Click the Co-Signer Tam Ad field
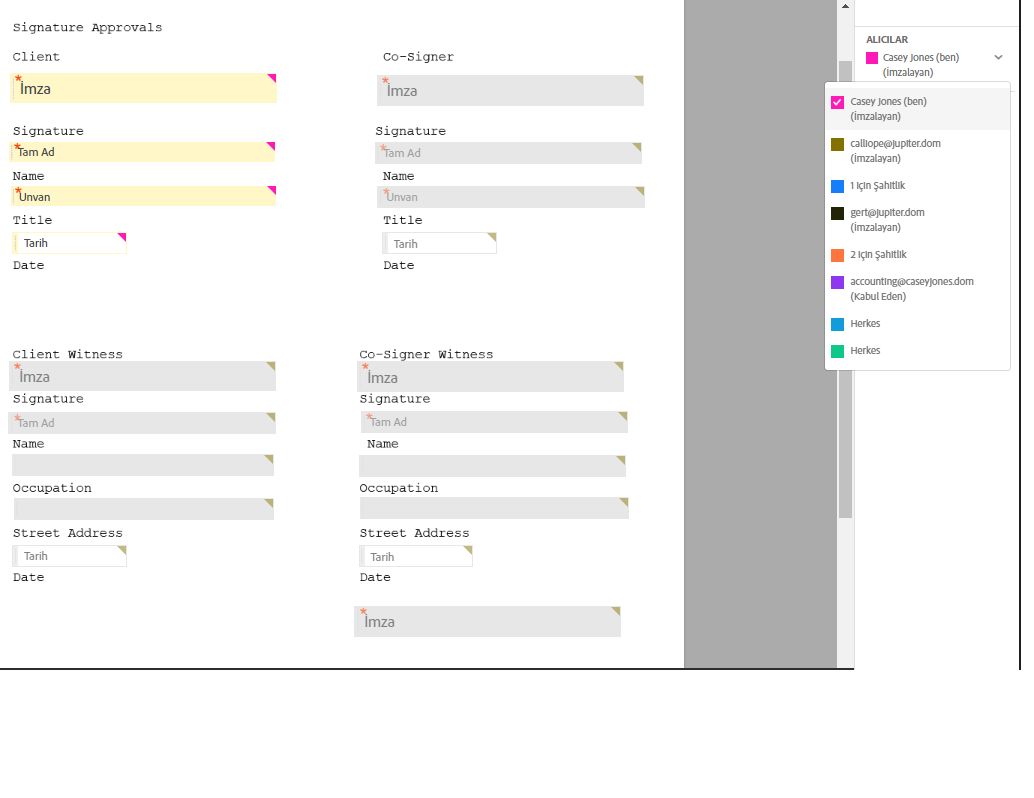 (x=508, y=153)
